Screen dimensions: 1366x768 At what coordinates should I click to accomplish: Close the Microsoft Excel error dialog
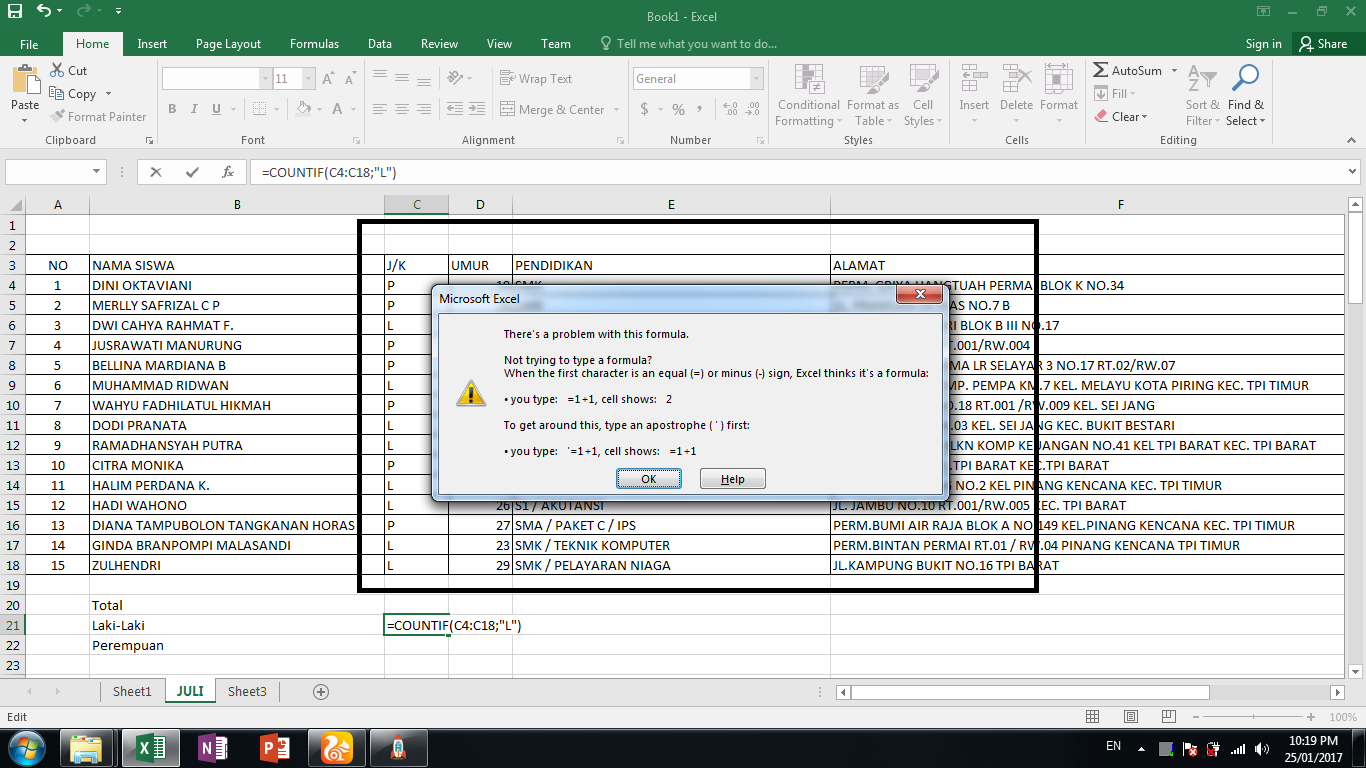(x=919, y=295)
